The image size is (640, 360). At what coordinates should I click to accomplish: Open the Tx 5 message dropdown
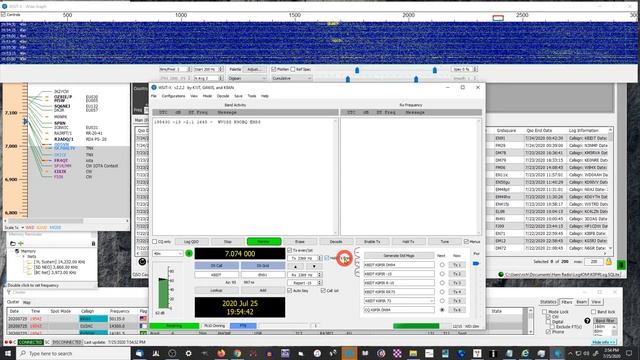432,301
